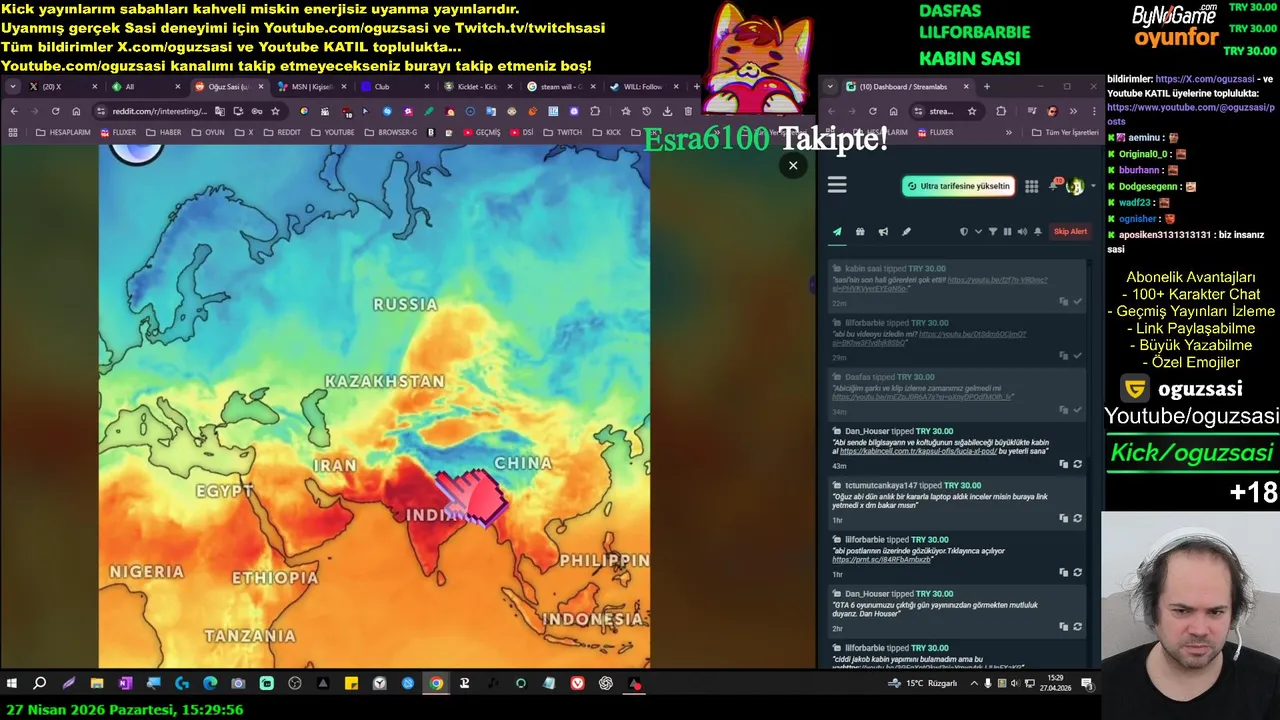Image resolution: width=1280 pixels, height=720 pixels.
Task: Open the YOUTUBE bookmark folder
Action: click(x=332, y=132)
